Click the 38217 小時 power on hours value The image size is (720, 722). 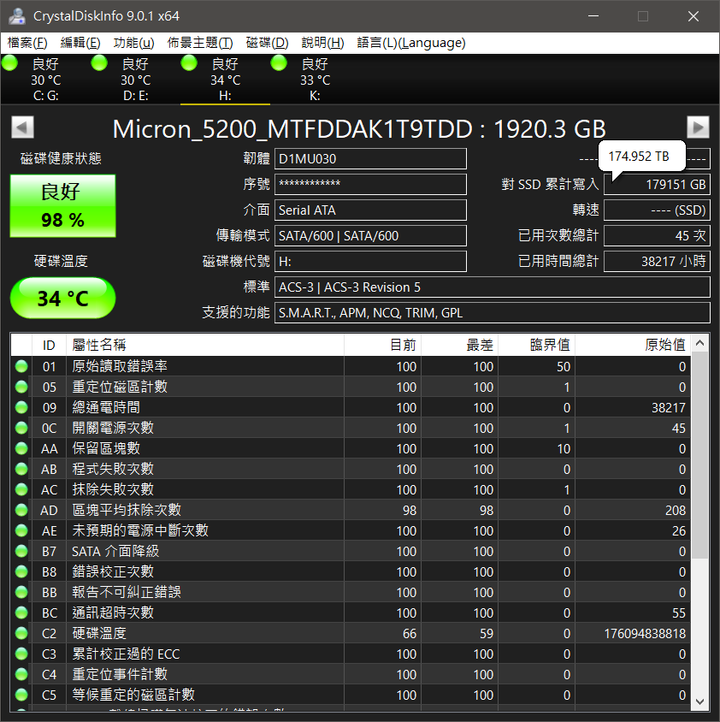click(657, 262)
